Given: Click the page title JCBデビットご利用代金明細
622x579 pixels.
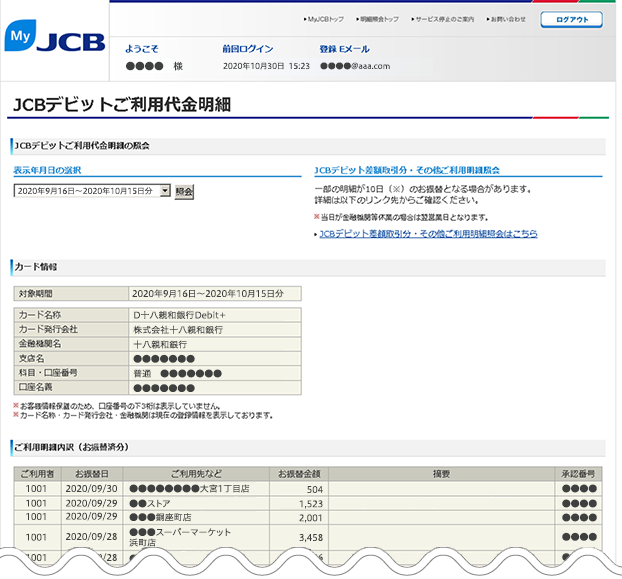Looking at the screenshot, I should (122, 105).
